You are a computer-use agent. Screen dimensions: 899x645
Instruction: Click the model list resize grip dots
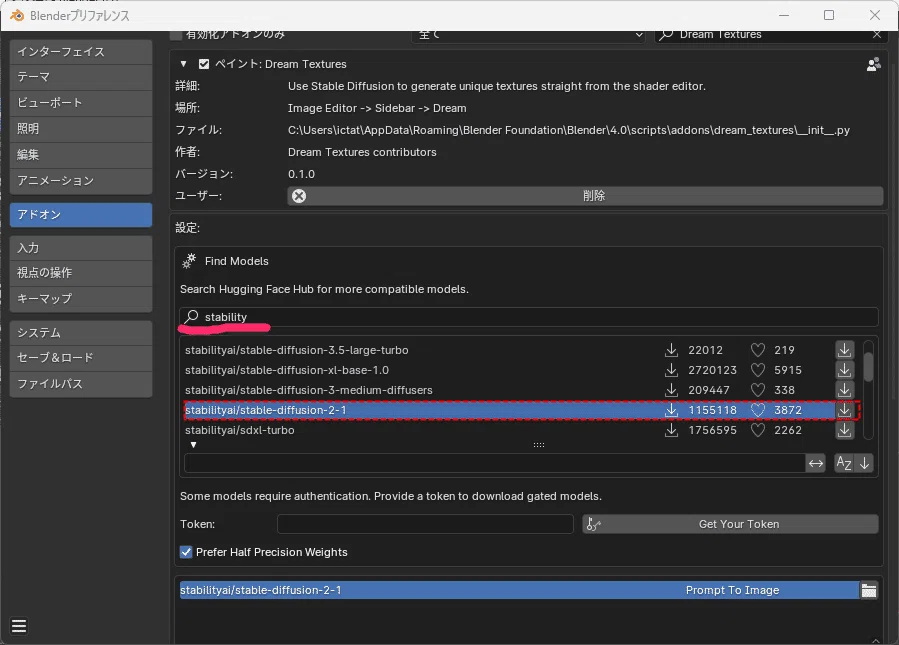coord(538,445)
